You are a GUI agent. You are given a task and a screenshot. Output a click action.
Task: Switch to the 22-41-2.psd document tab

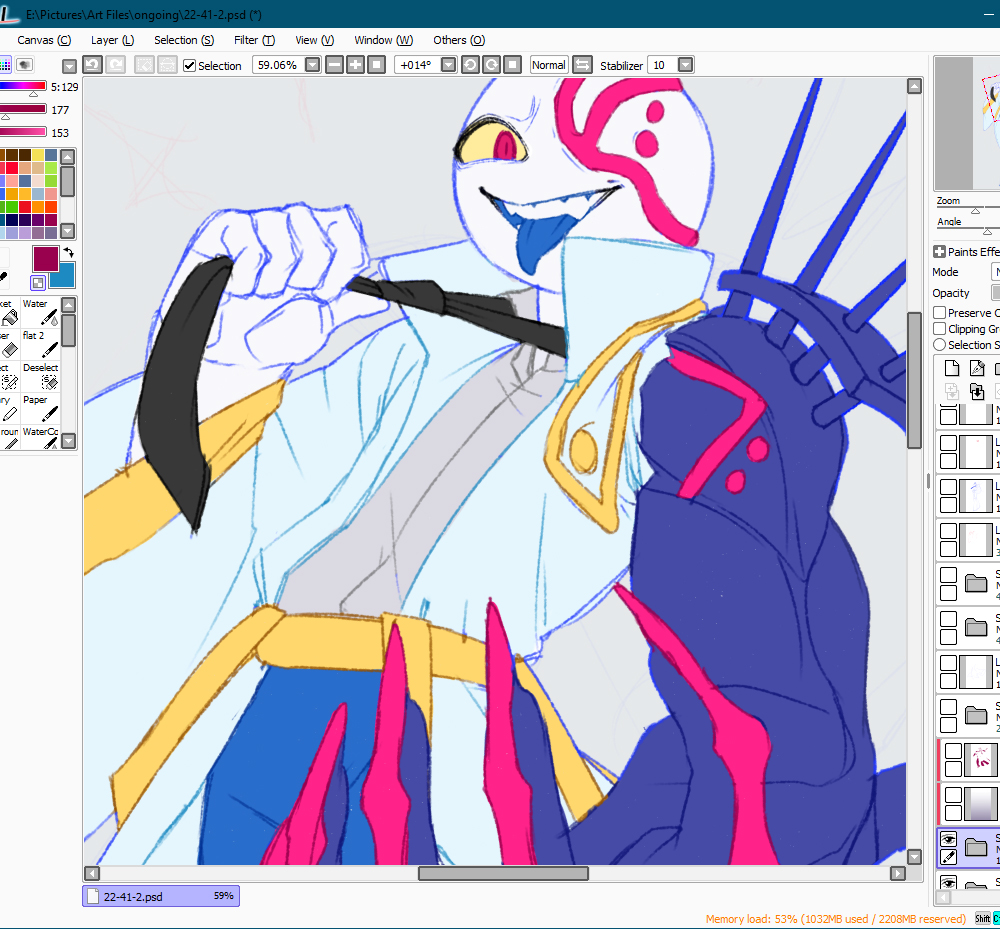pyautogui.click(x=160, y=896)
